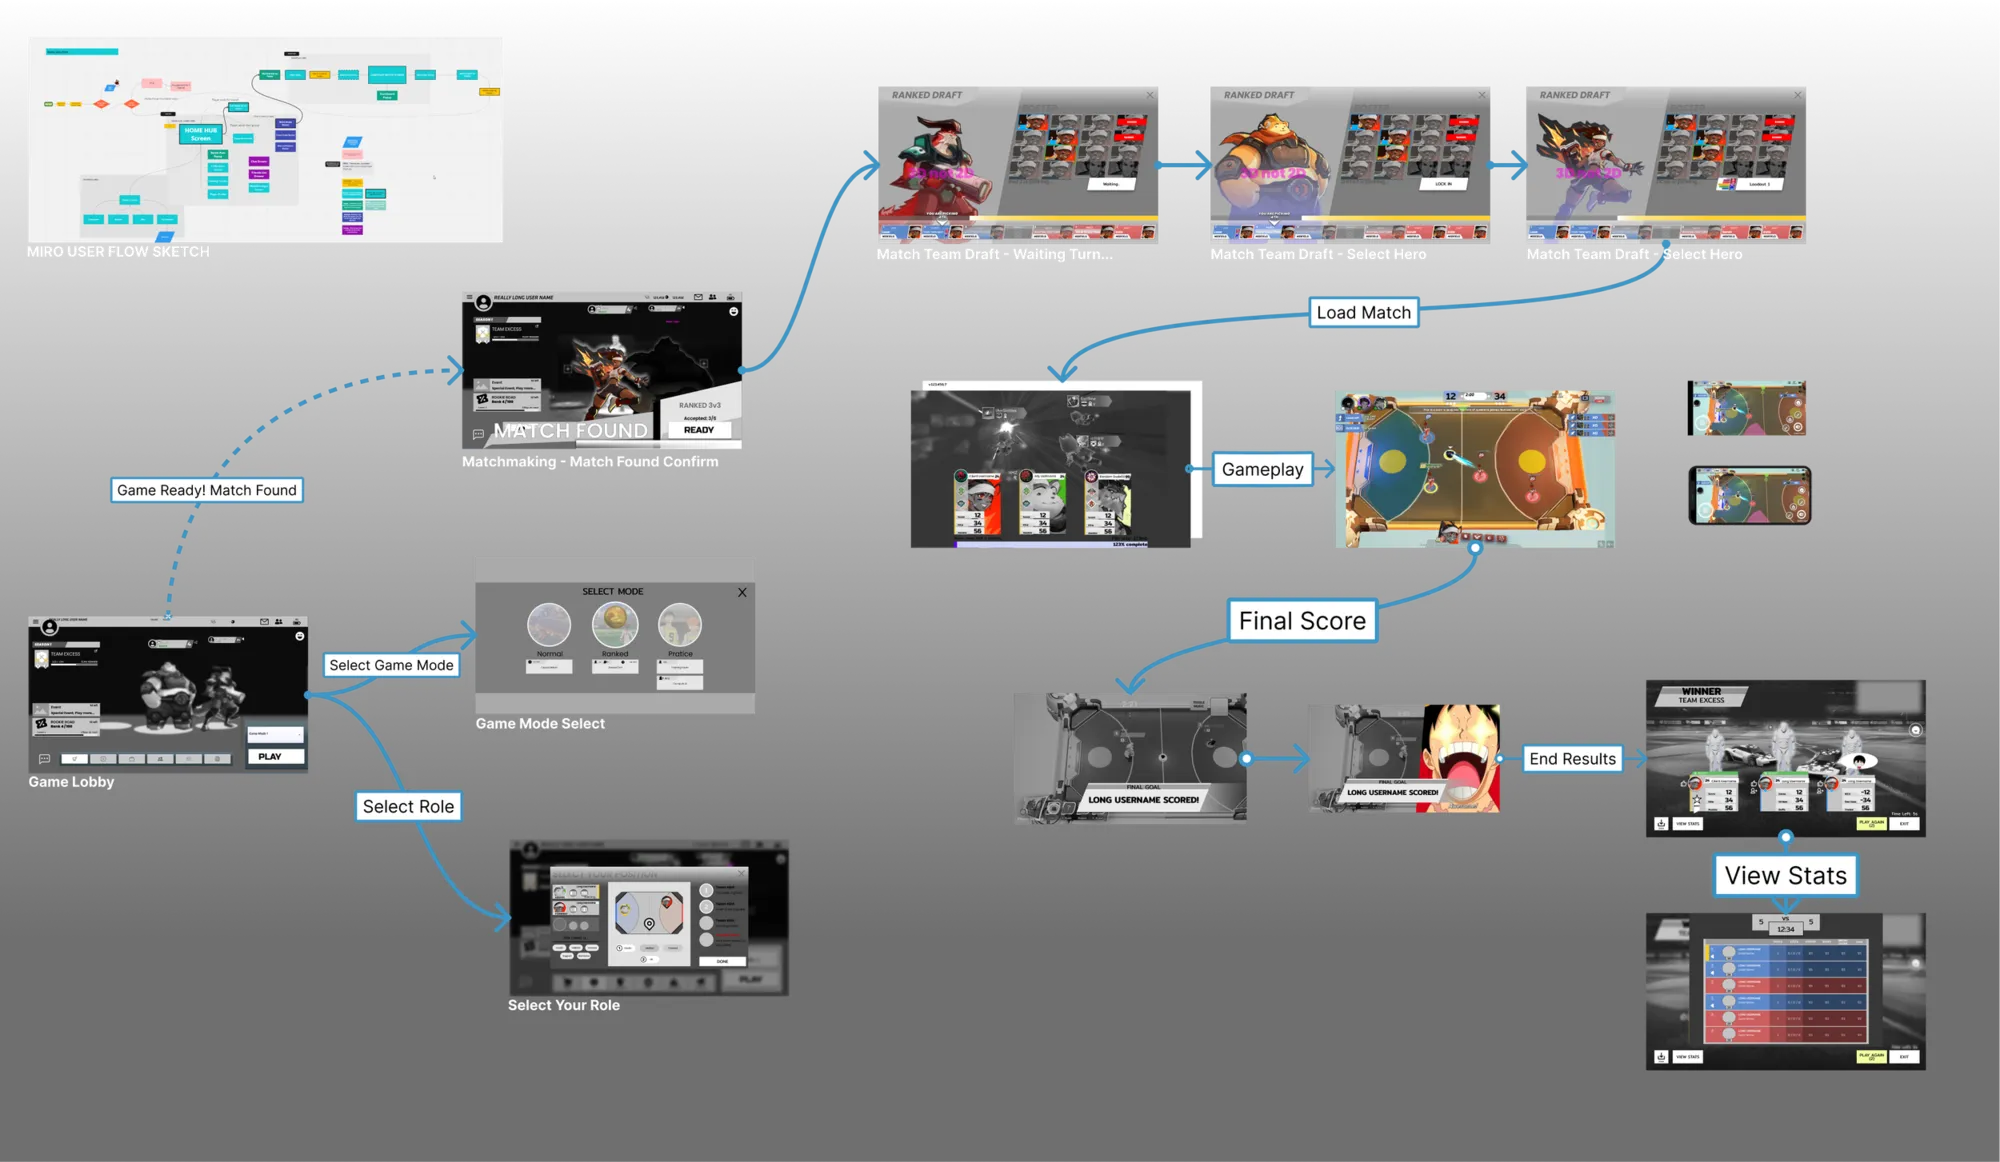
Task: Select the 'Select Game Mode' flow label
Action: tap(391, 665)
